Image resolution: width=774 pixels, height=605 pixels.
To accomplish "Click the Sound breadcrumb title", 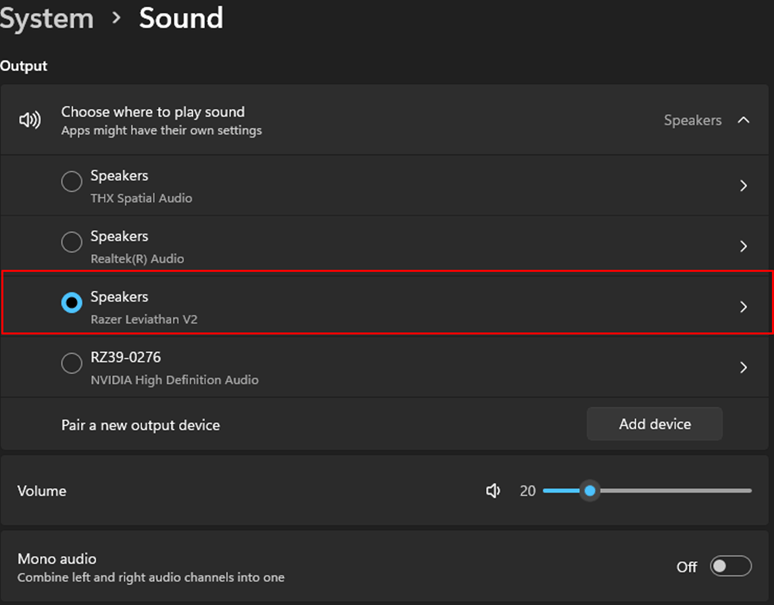I will coord(181,18).
